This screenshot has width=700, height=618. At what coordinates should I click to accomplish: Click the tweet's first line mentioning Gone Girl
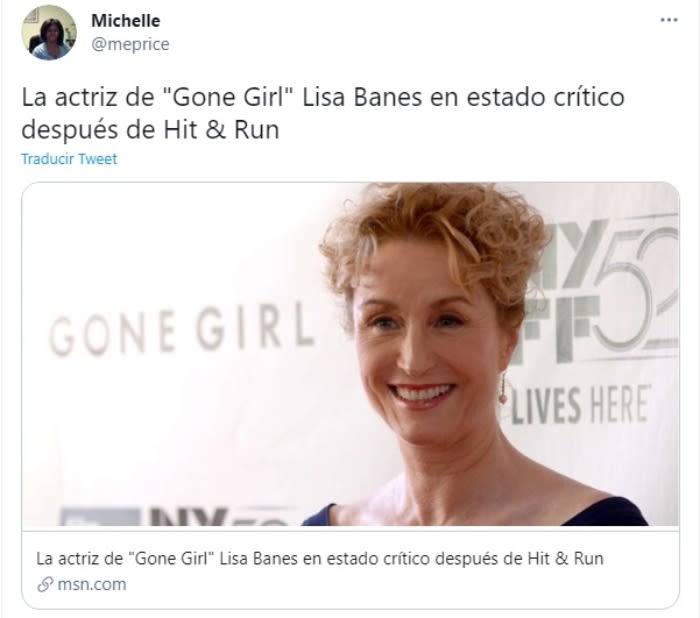[x=323, y=97]
